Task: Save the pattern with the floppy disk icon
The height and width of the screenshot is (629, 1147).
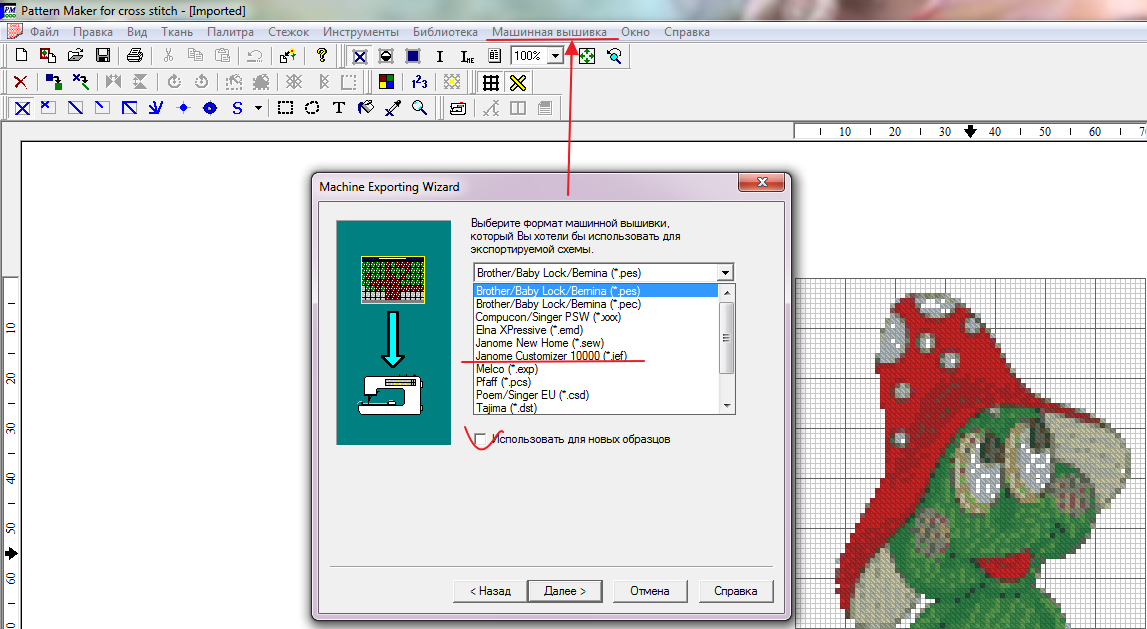Action: pos(103,56)
